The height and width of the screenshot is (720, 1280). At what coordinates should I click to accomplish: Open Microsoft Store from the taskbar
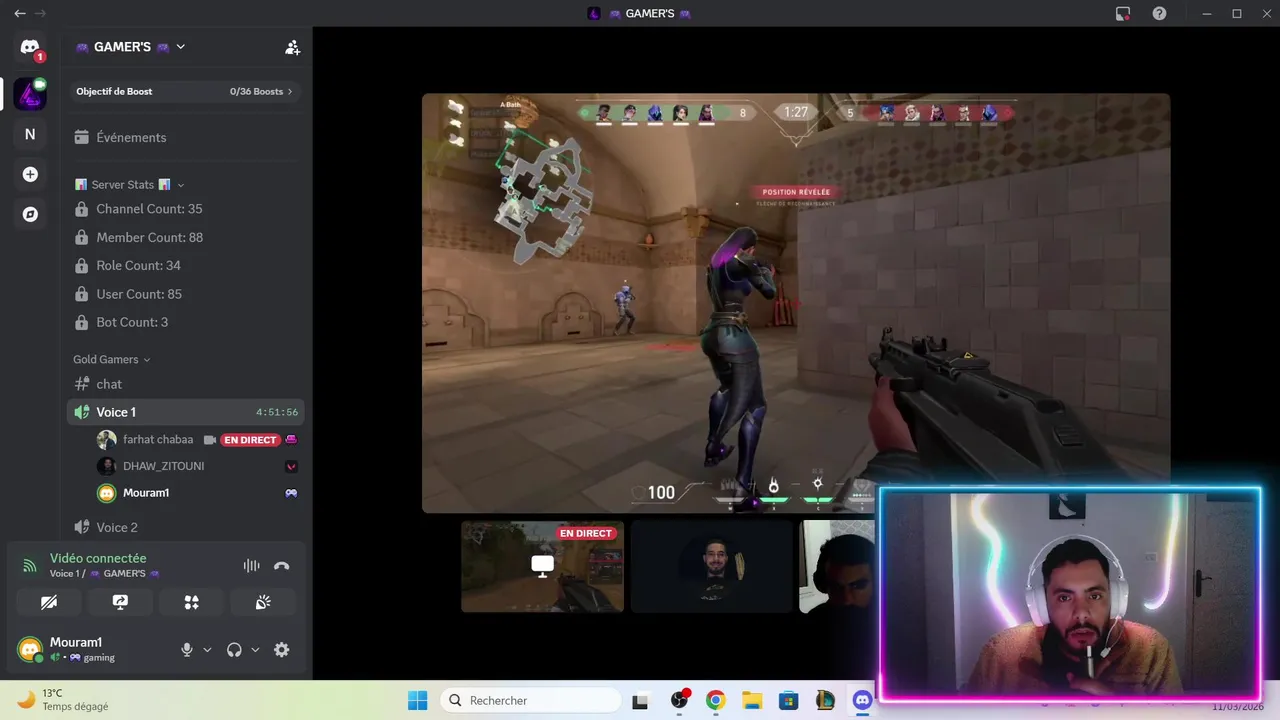(789, 700)
